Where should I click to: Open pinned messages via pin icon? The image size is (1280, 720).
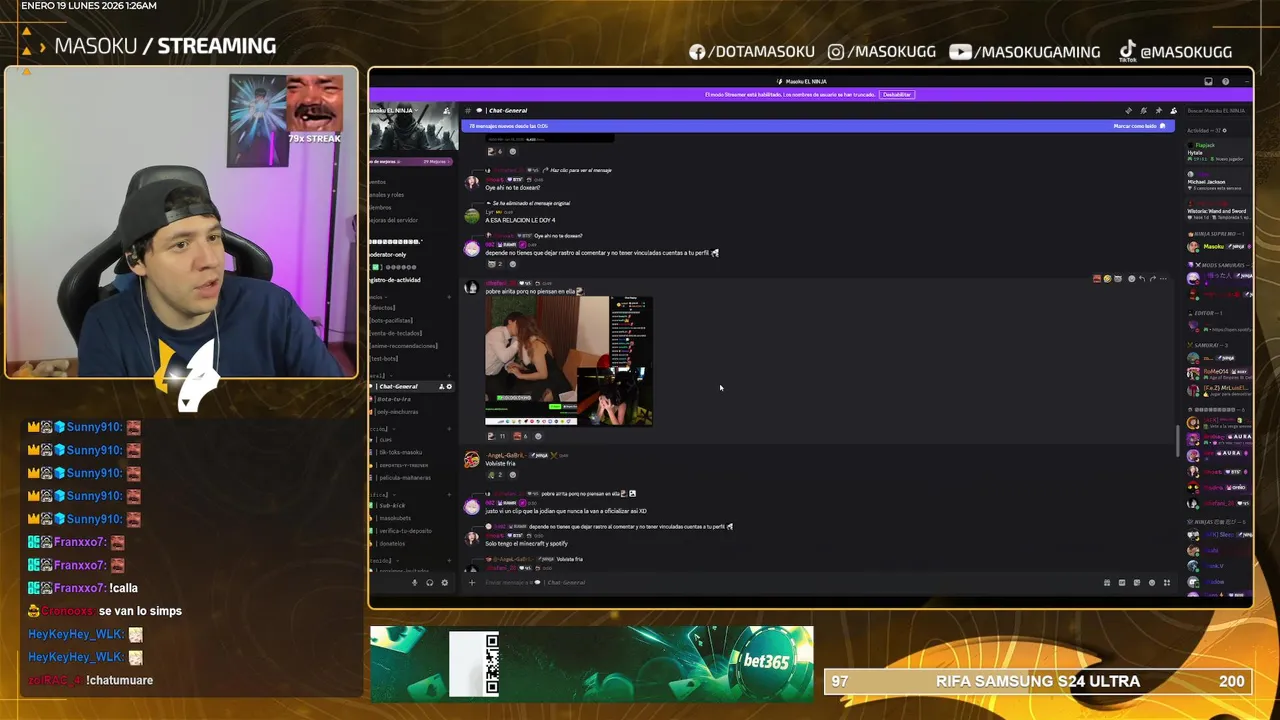tap(1158, 111)
